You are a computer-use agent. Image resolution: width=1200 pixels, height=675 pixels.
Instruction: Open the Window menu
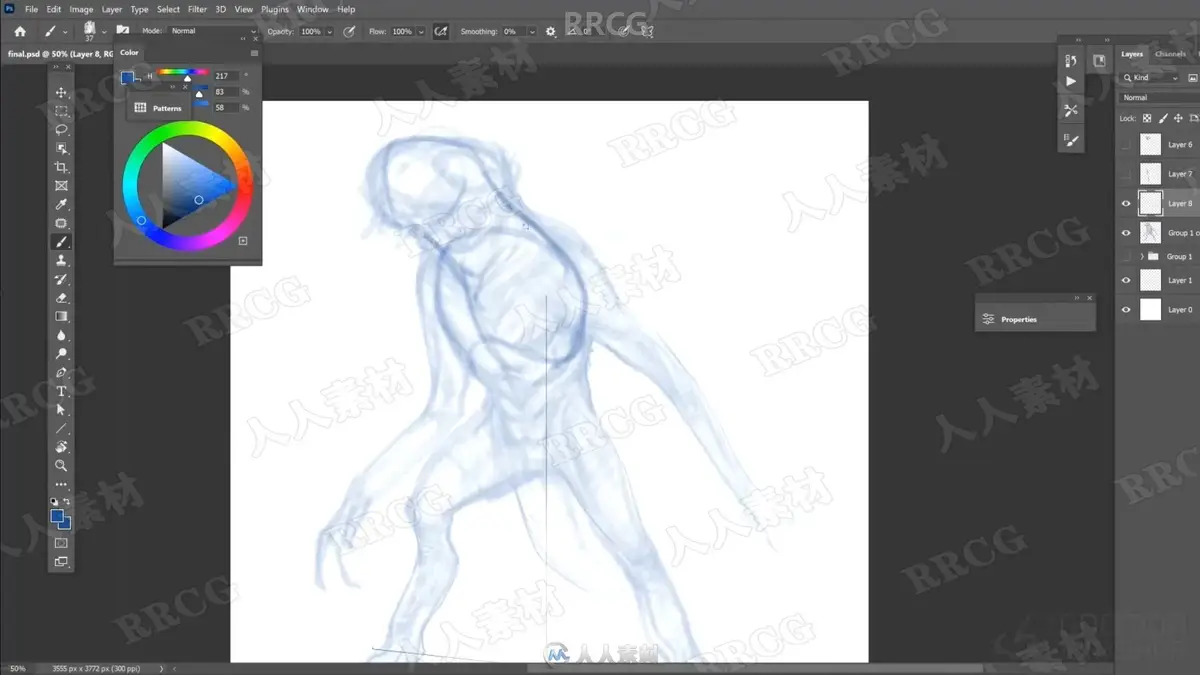tap(313, 9)
